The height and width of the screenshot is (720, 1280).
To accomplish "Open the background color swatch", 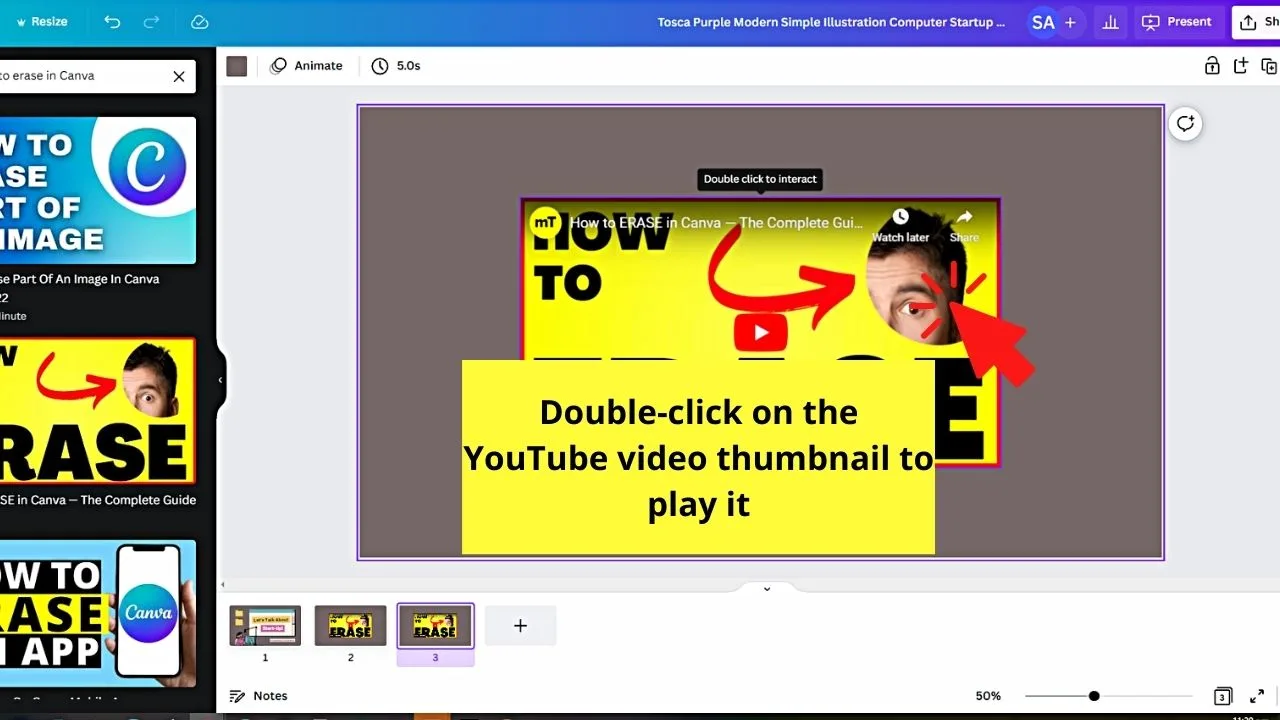I will (x=237, y=66).
